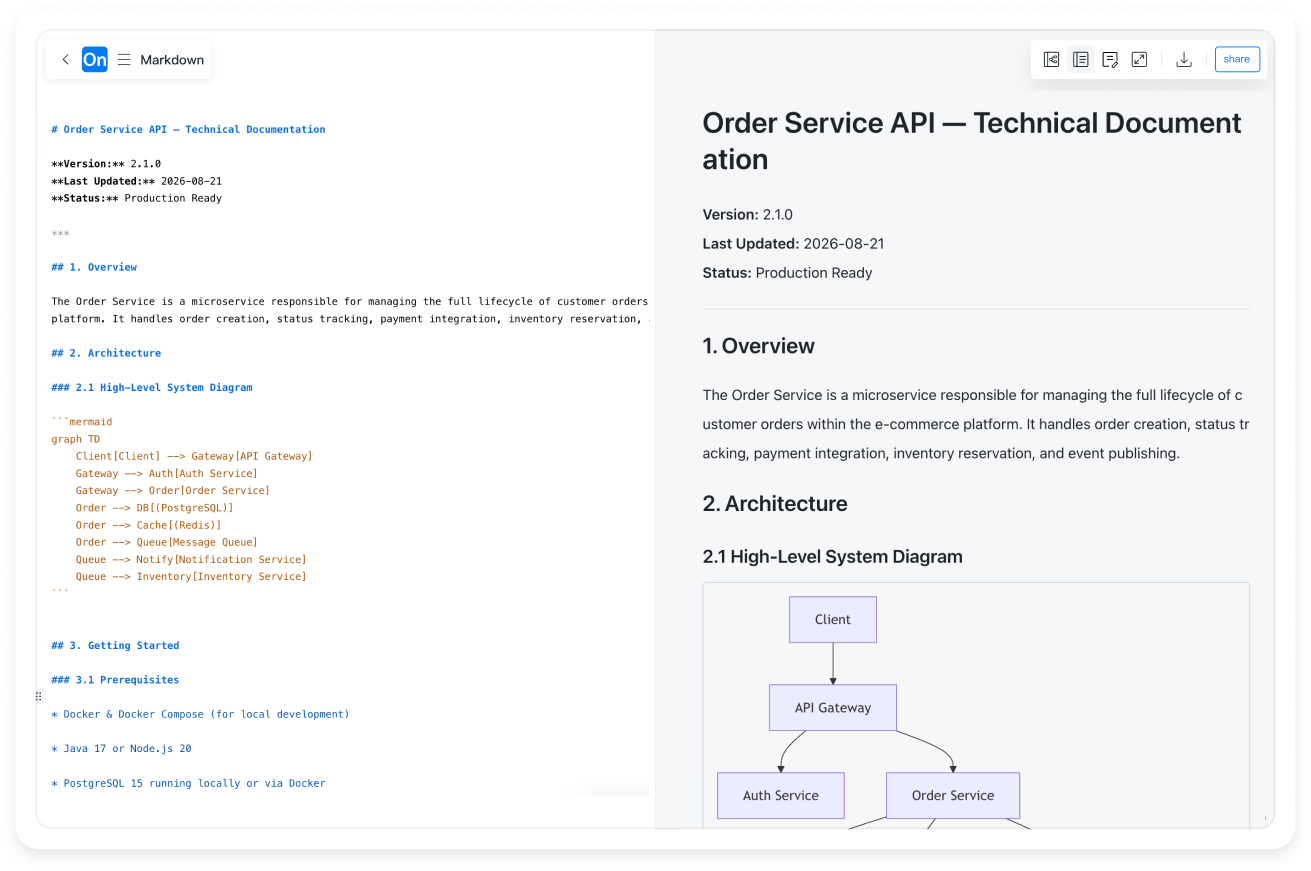
Task: Click the '2. Architecture' preview heading
Action: pos(775,504)
